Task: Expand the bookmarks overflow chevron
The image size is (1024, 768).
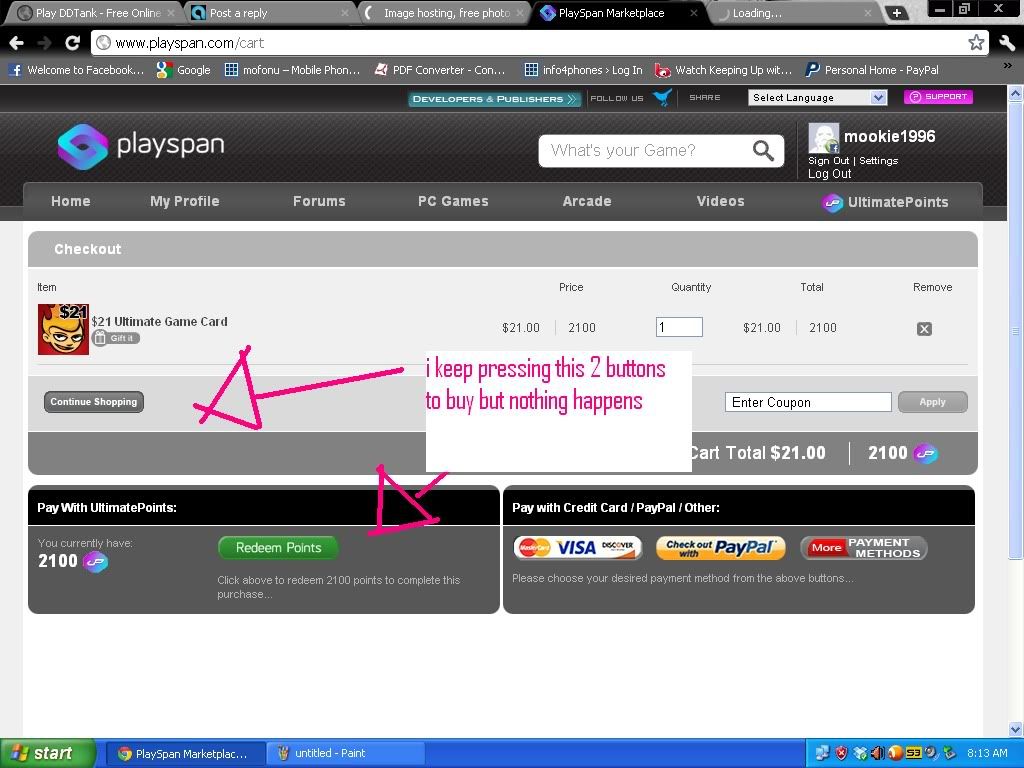Action: pos(1007,65)
